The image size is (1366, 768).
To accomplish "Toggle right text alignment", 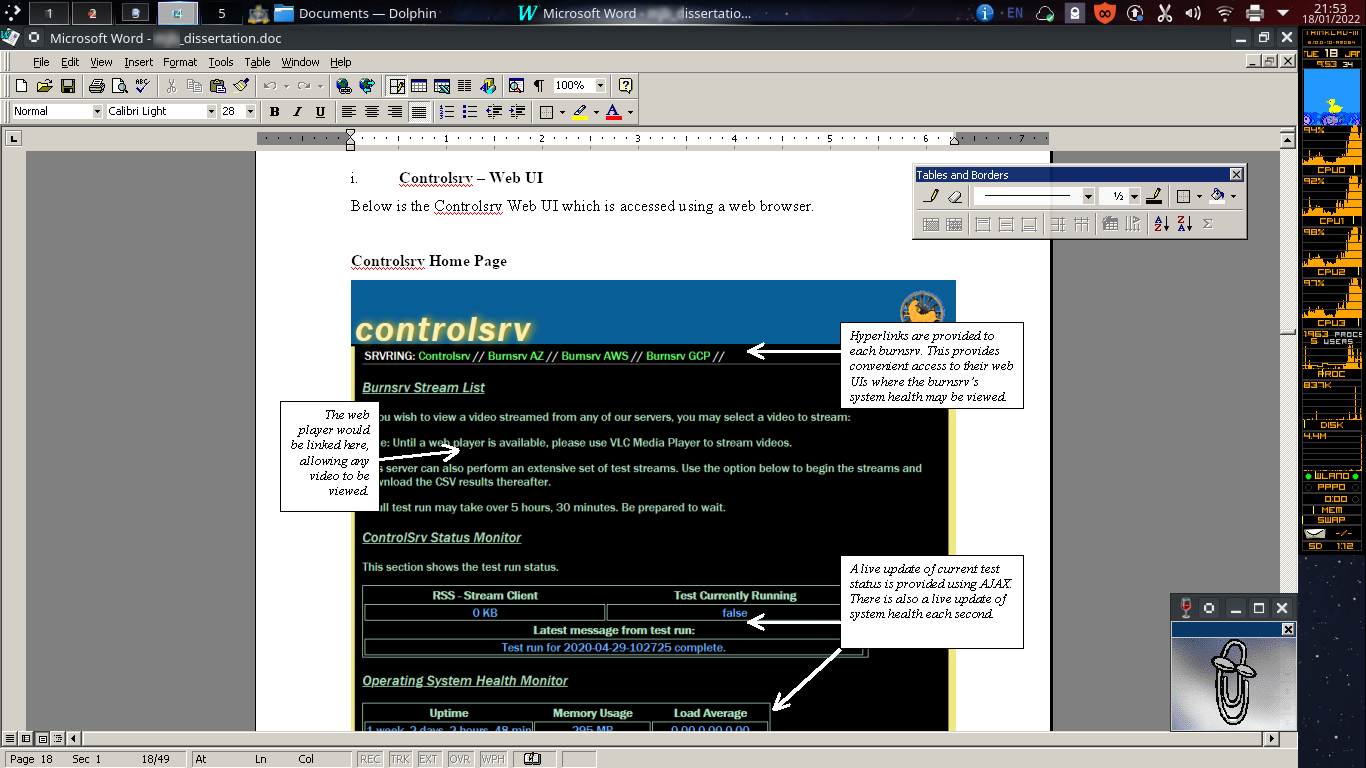I will (395, 111).
